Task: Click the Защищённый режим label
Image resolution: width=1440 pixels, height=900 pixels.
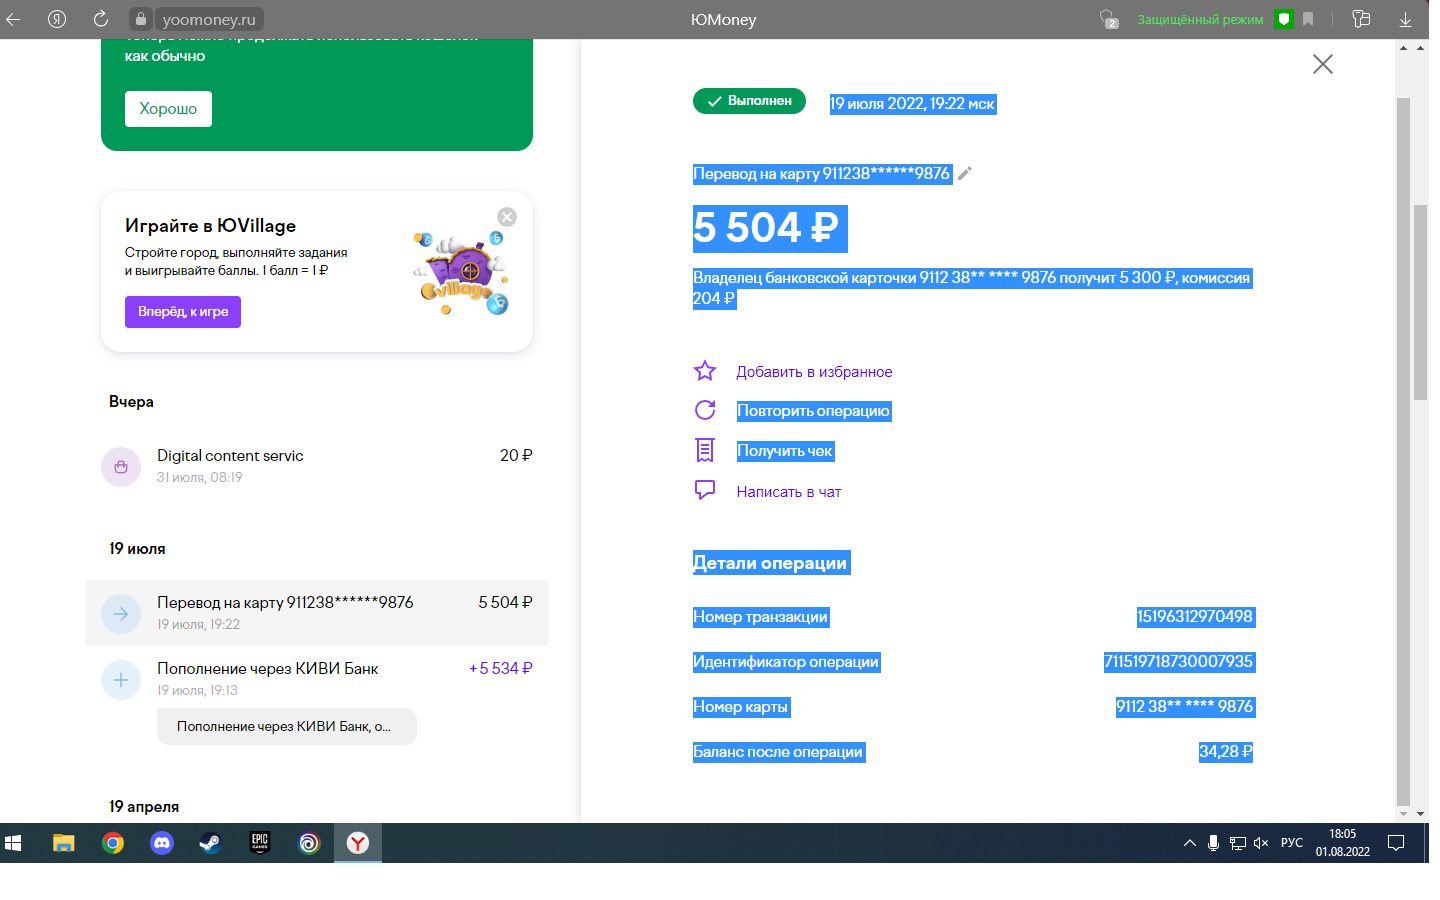Action: point(1200,19)
